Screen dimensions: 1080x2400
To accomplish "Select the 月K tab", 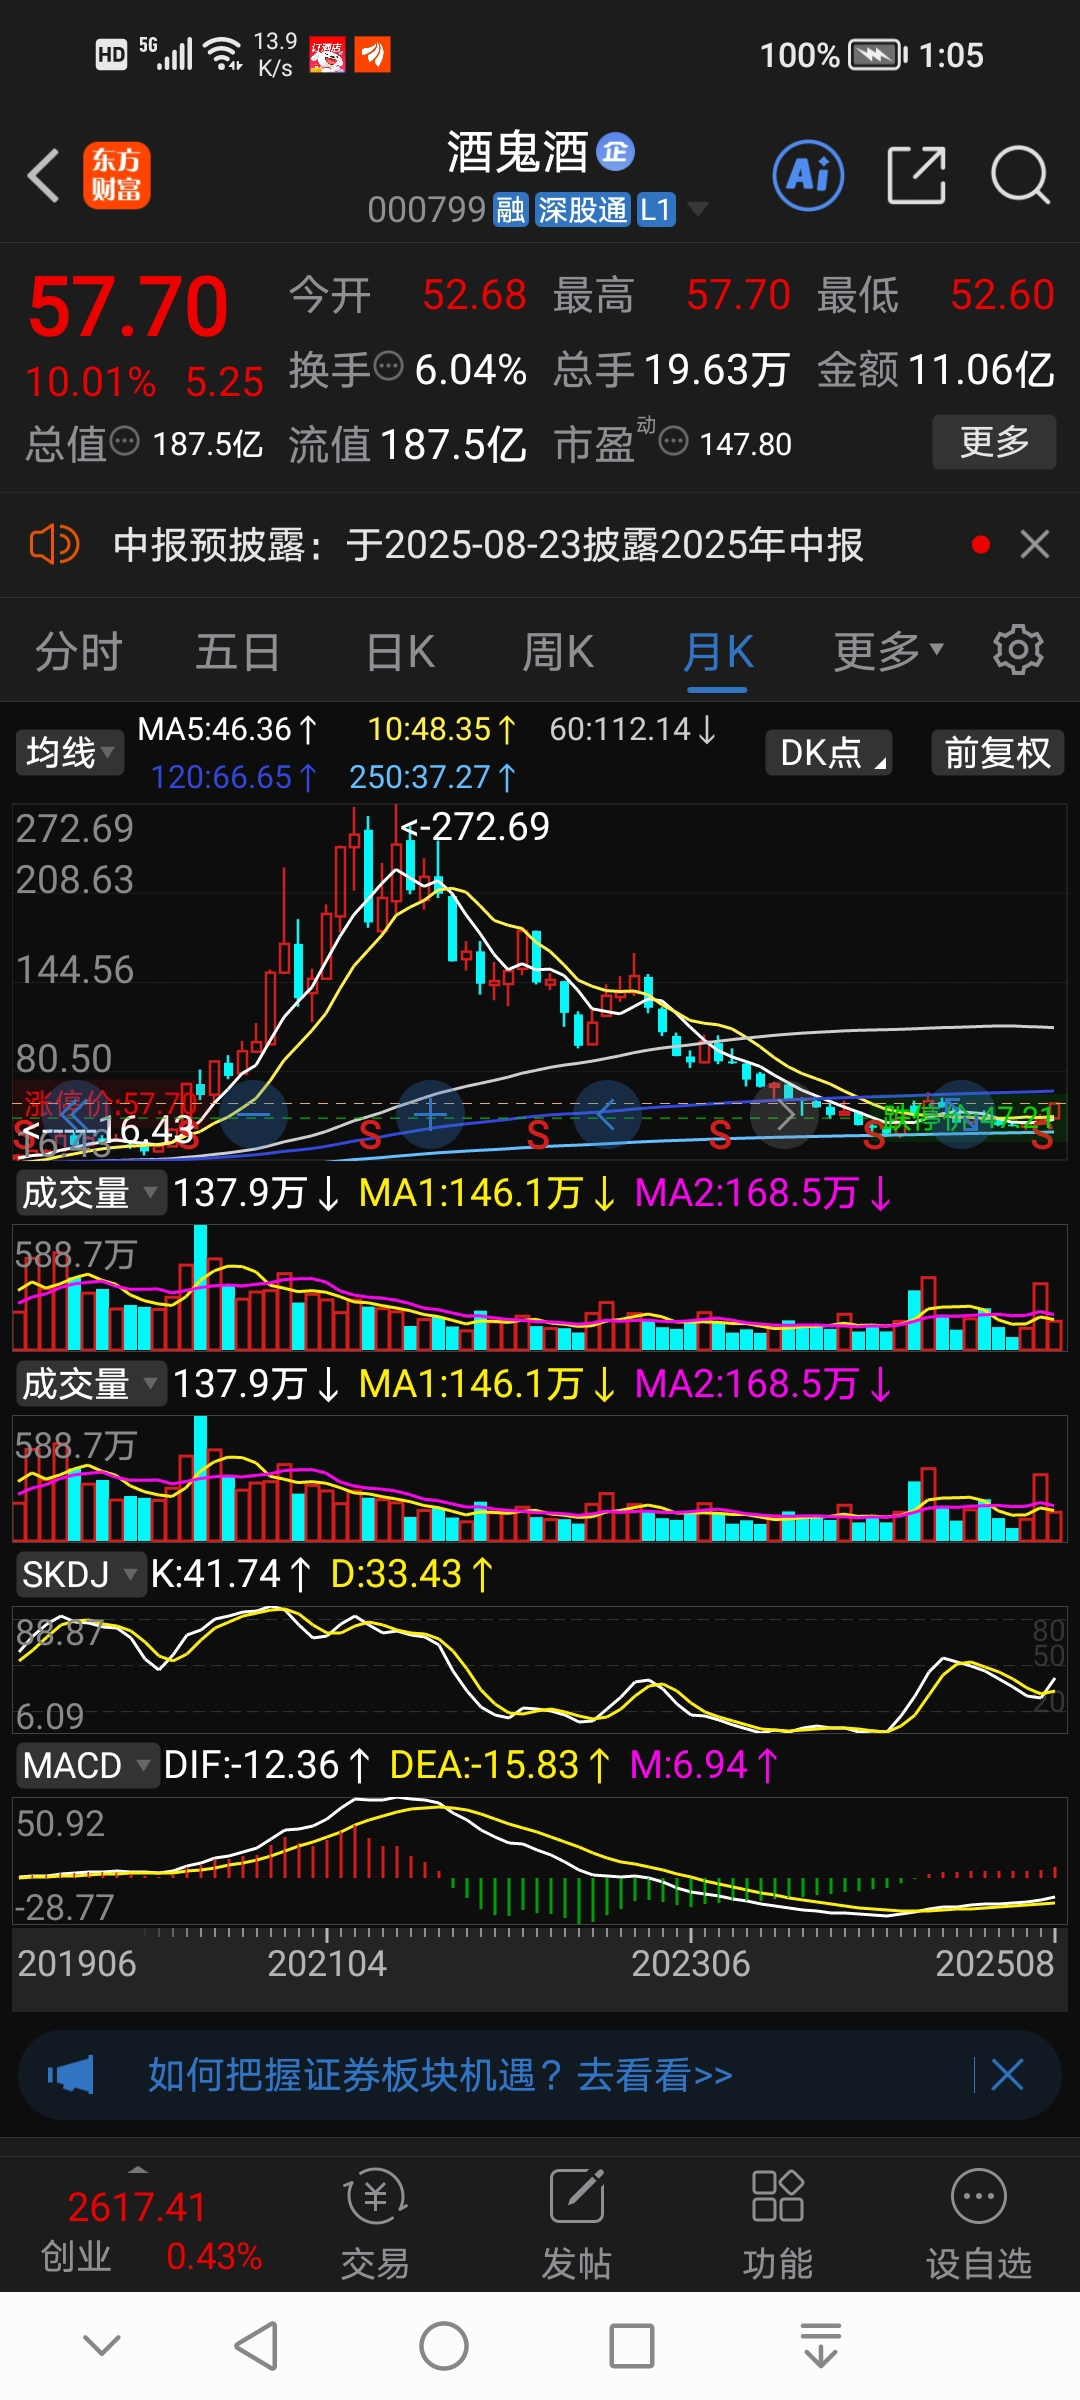I will click(718, 652).
